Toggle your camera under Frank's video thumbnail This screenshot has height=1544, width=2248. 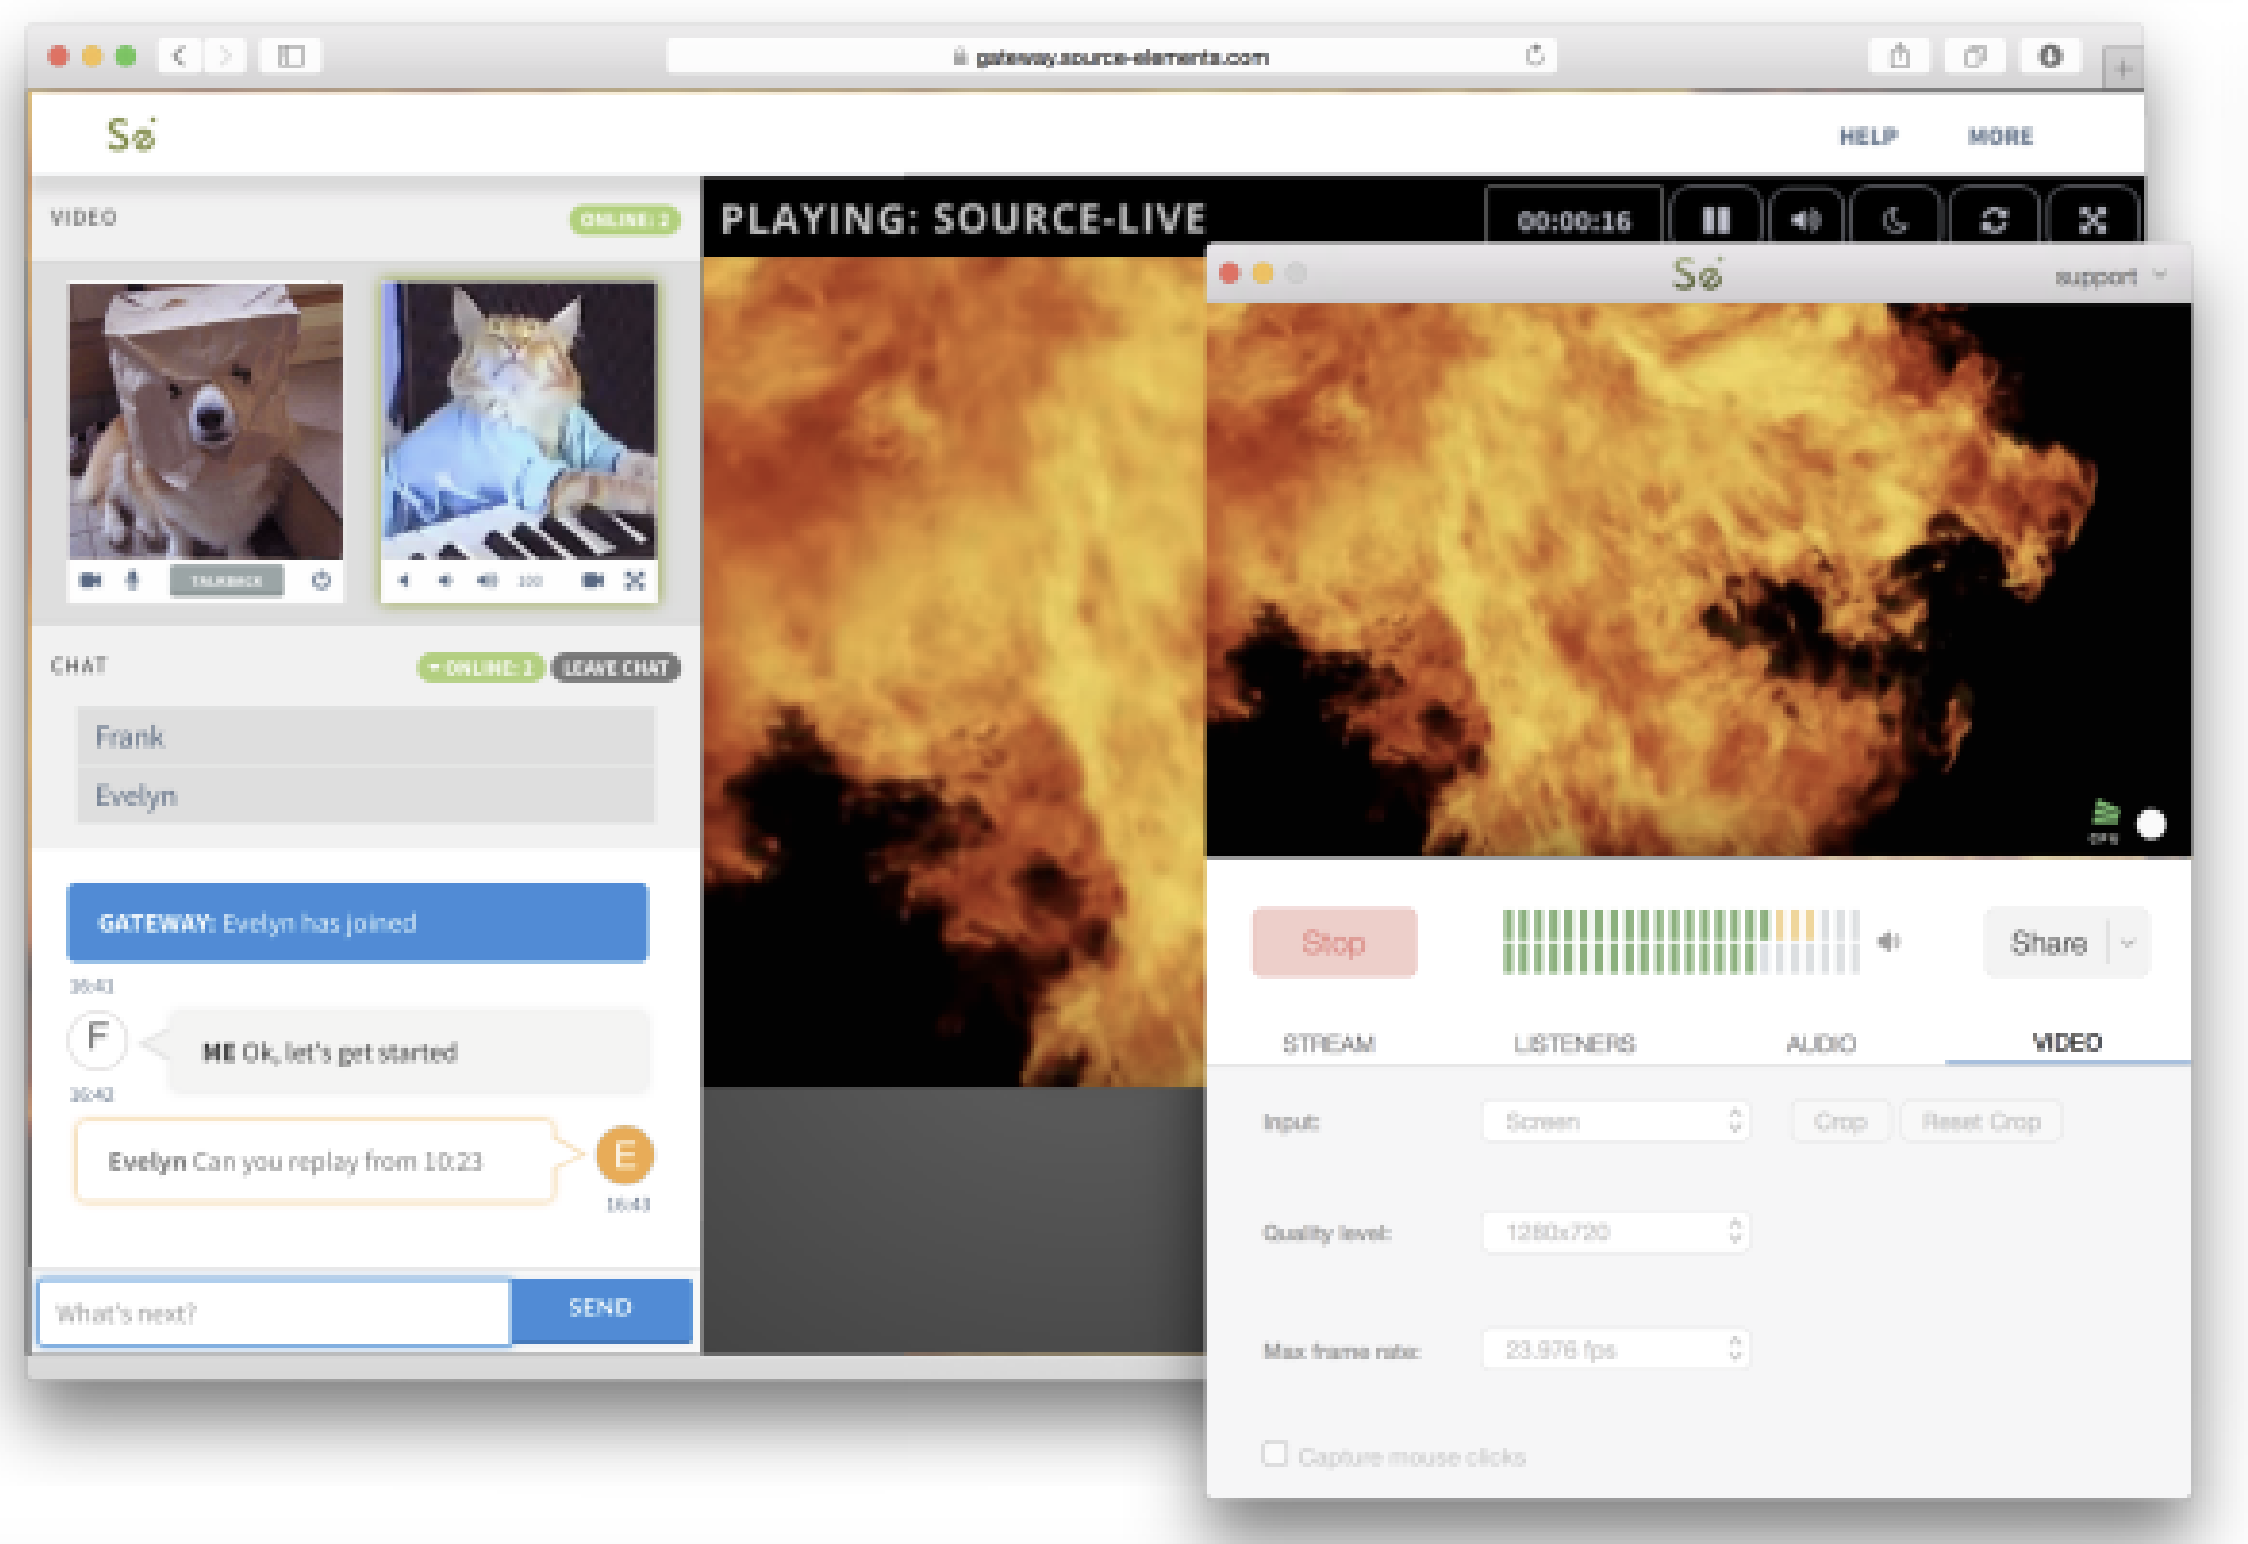point(91,580)
